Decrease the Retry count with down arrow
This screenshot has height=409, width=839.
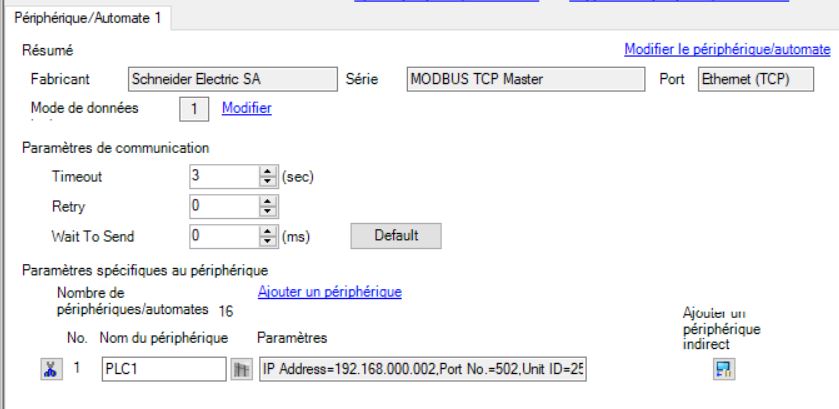click(x=270, y=211)
